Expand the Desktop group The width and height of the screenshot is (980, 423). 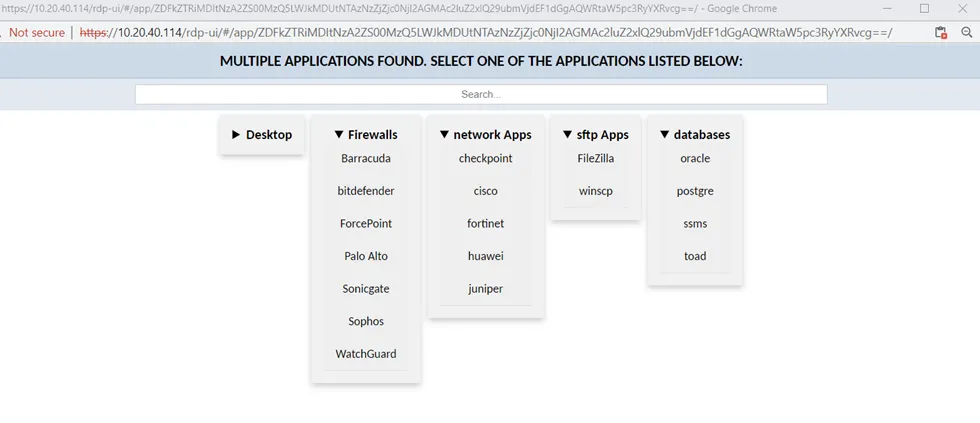pyautogui.click(x=262, y=134)
